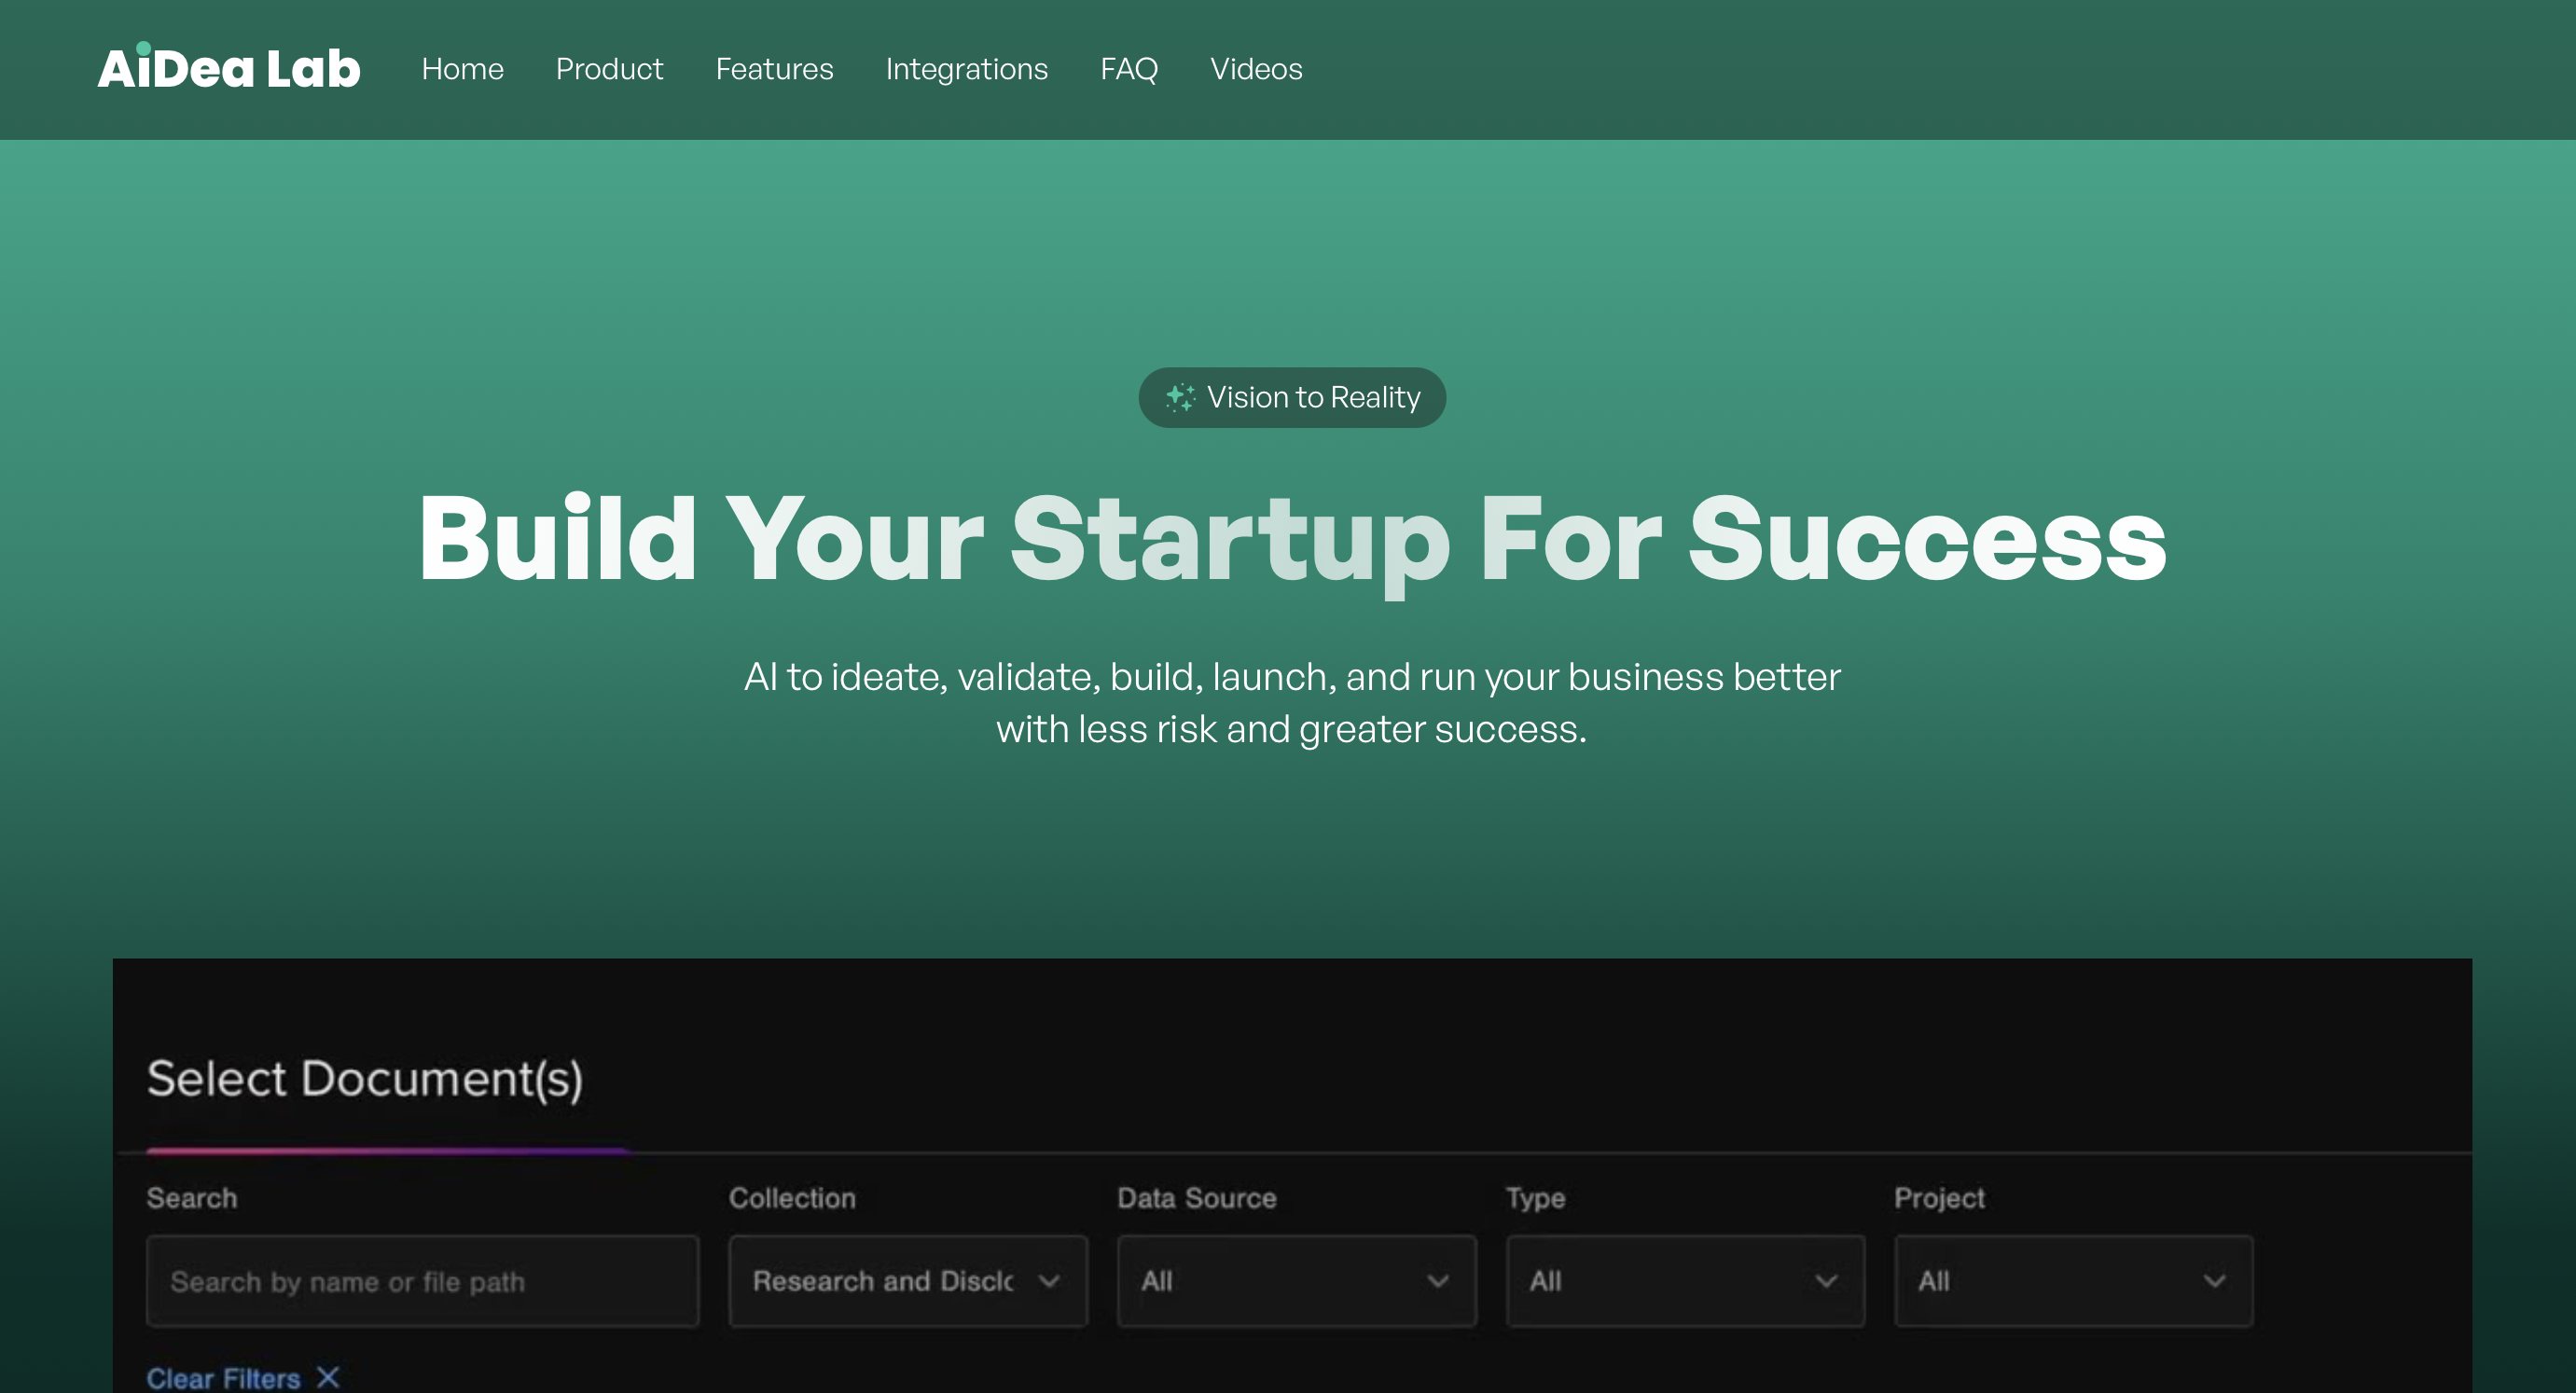This screenshot has width=2576, height=1393.
Task: Click the Project dropdown chevron
Action: click(x=2215, y=1281)
